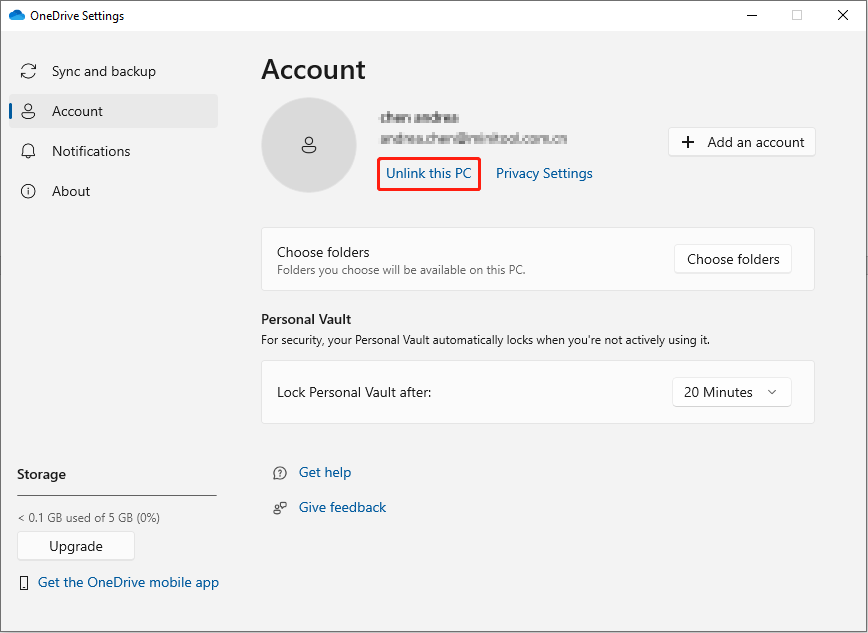
Task: Click the profile avatar picture
Action: tap(308, 145)
